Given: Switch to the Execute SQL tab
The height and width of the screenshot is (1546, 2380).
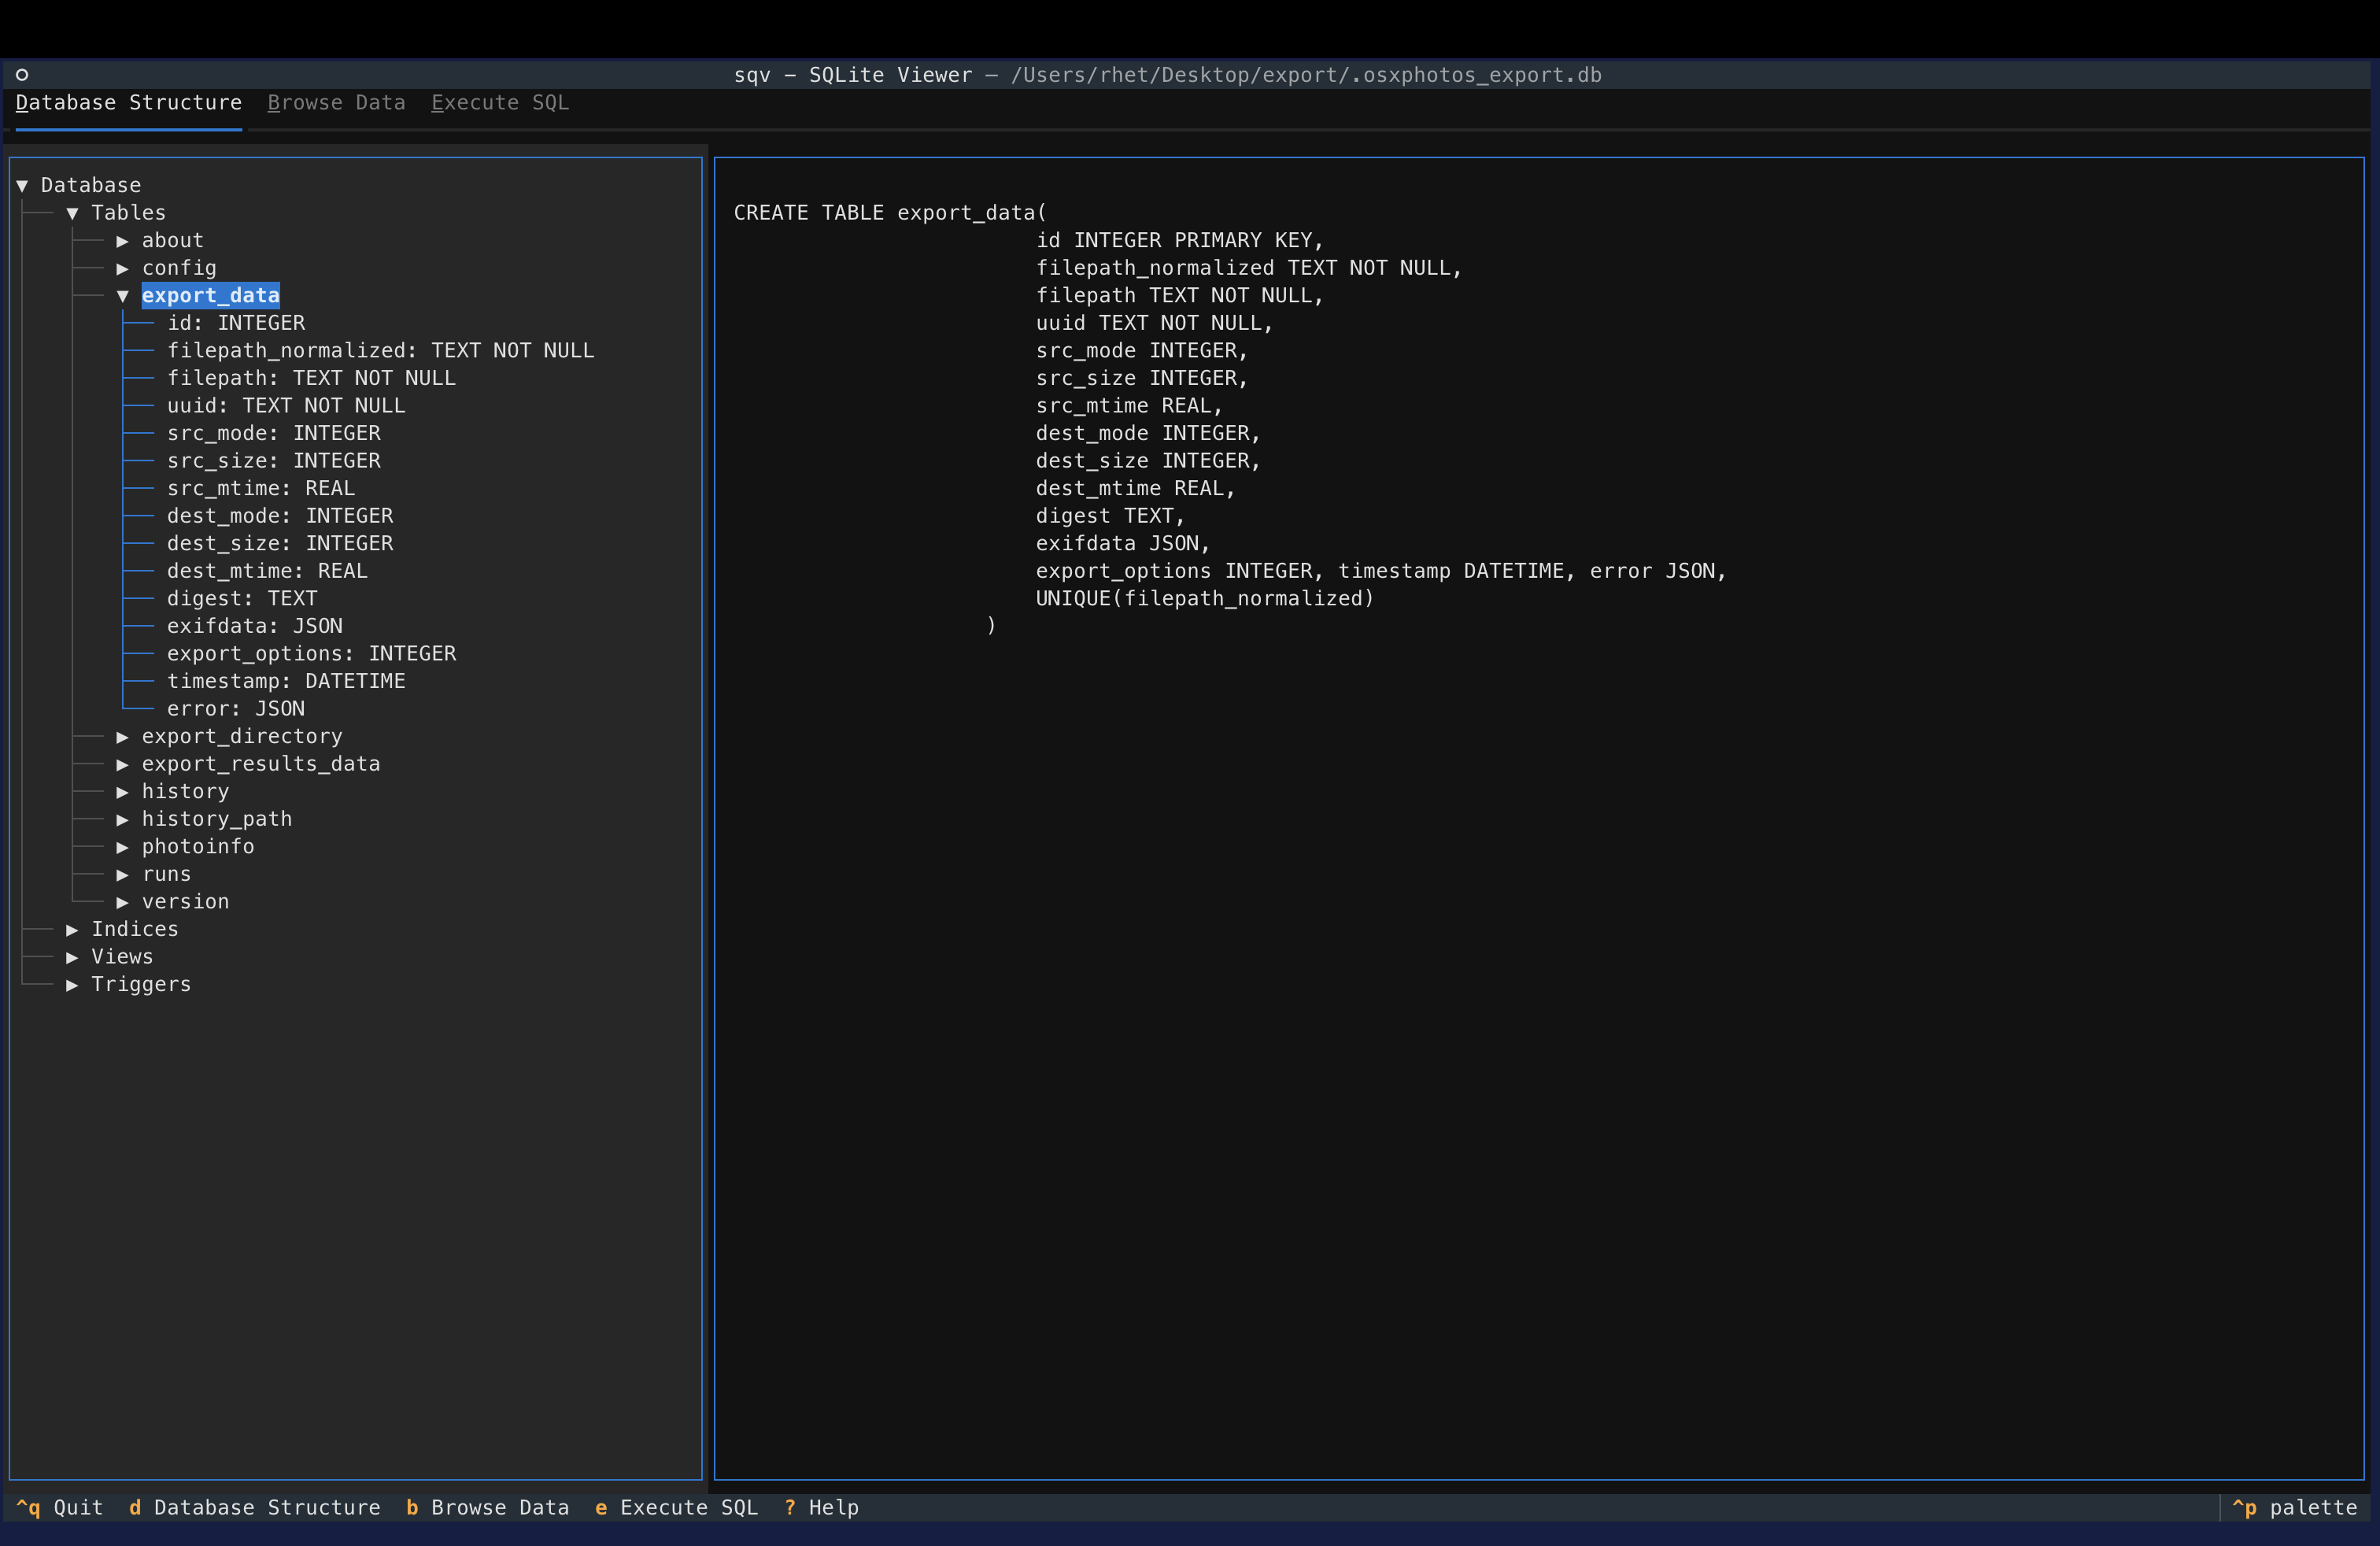Looking at the screenshot, I should pos(500,102).
